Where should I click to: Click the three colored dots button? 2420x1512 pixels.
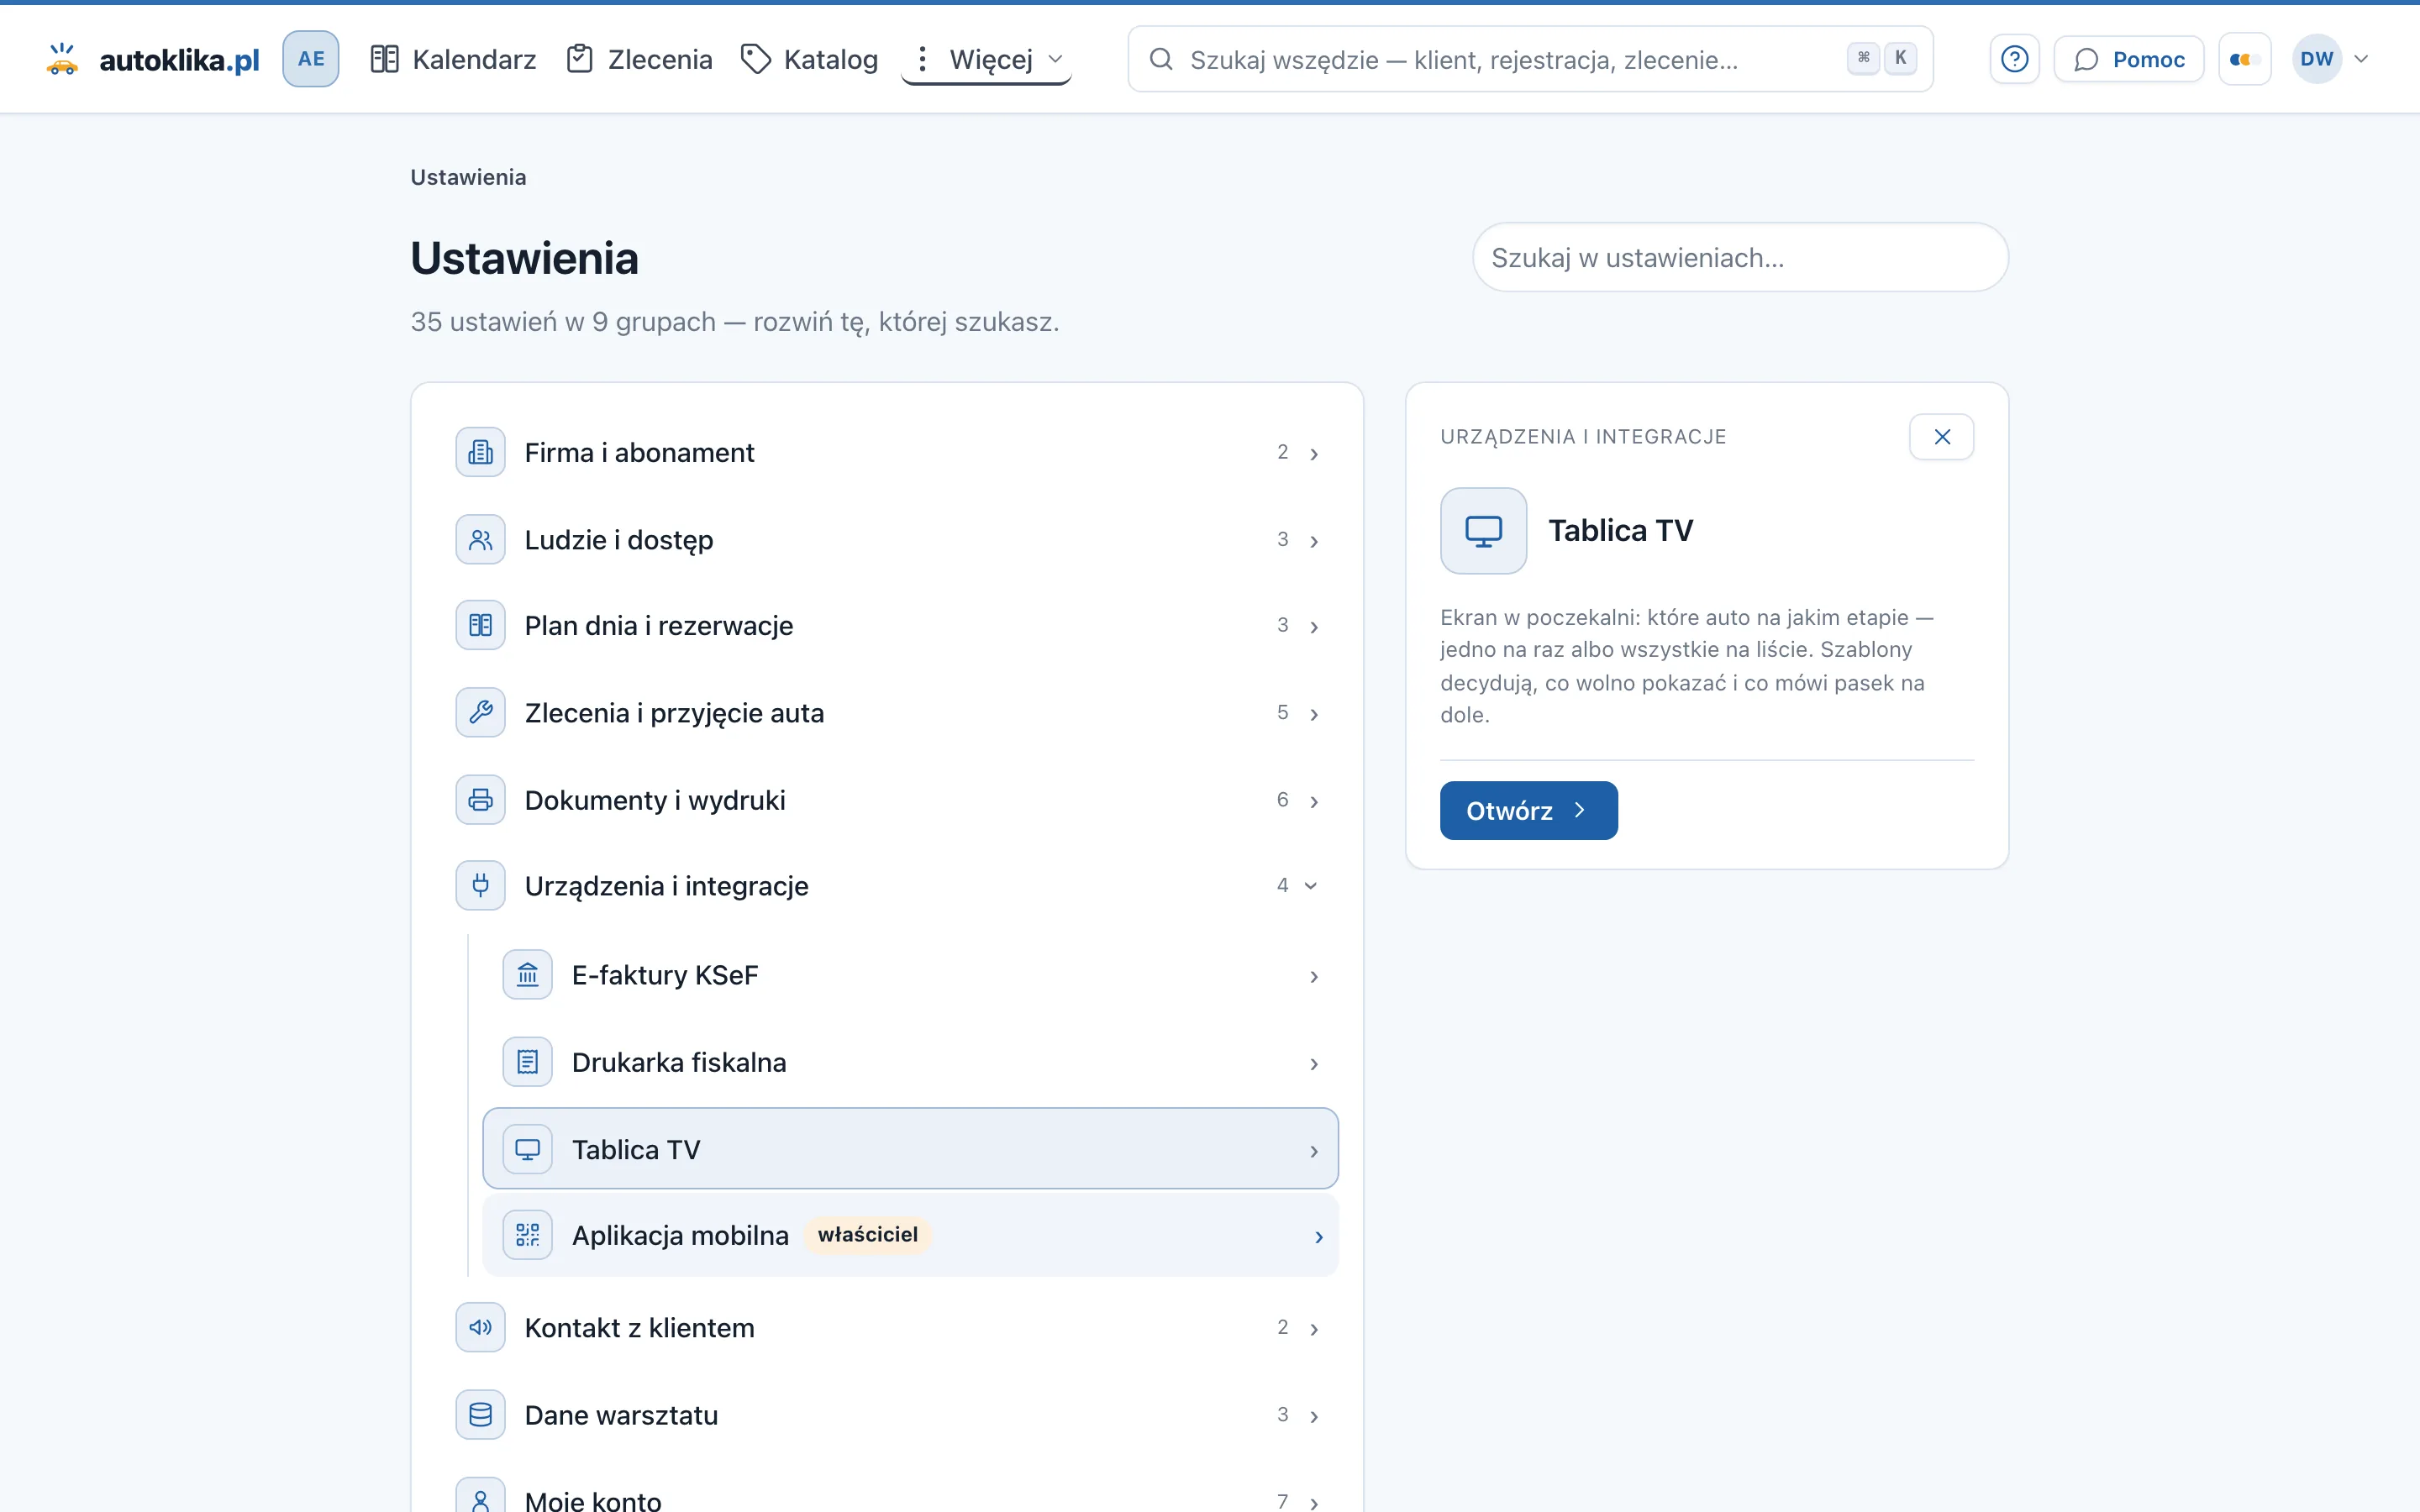pyautogui.click(x=2244, y=59)
